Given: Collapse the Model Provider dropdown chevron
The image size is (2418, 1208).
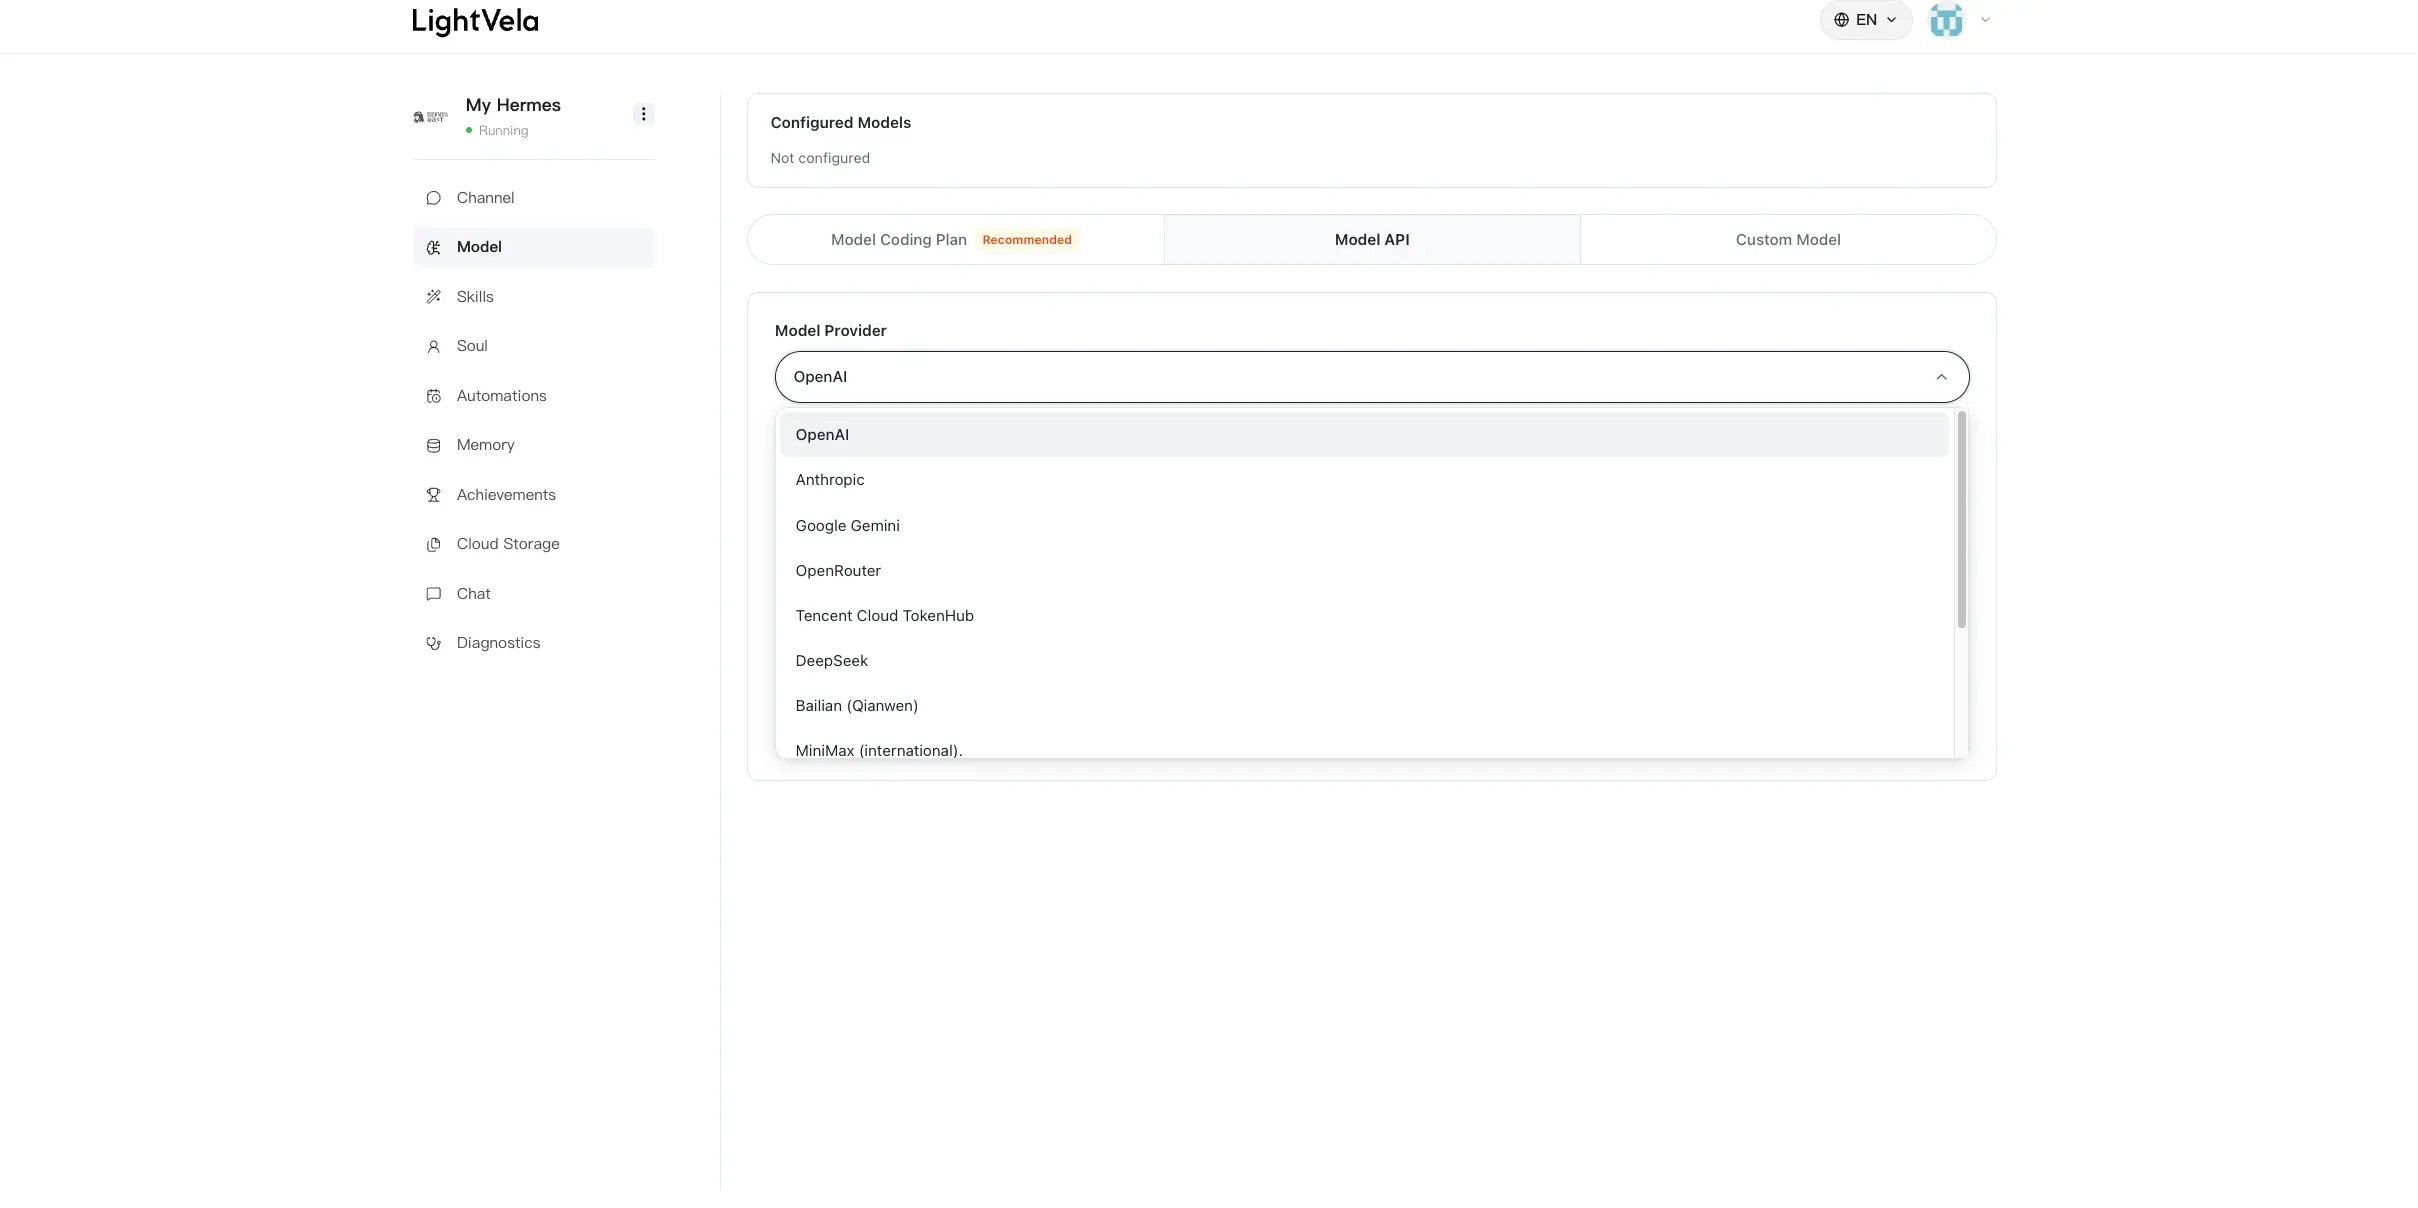Looking at the screenshot, I should (1941, 377).
